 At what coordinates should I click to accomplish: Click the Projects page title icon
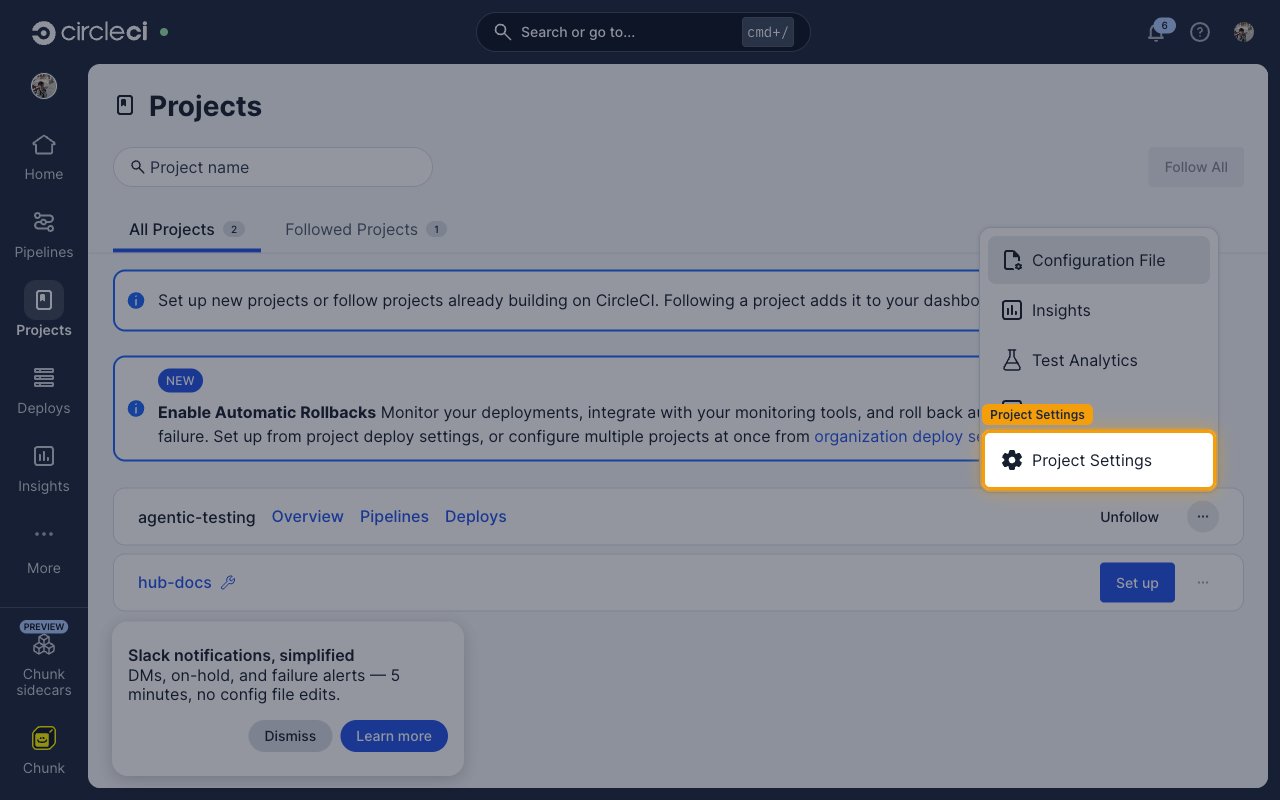coord(125,105)
